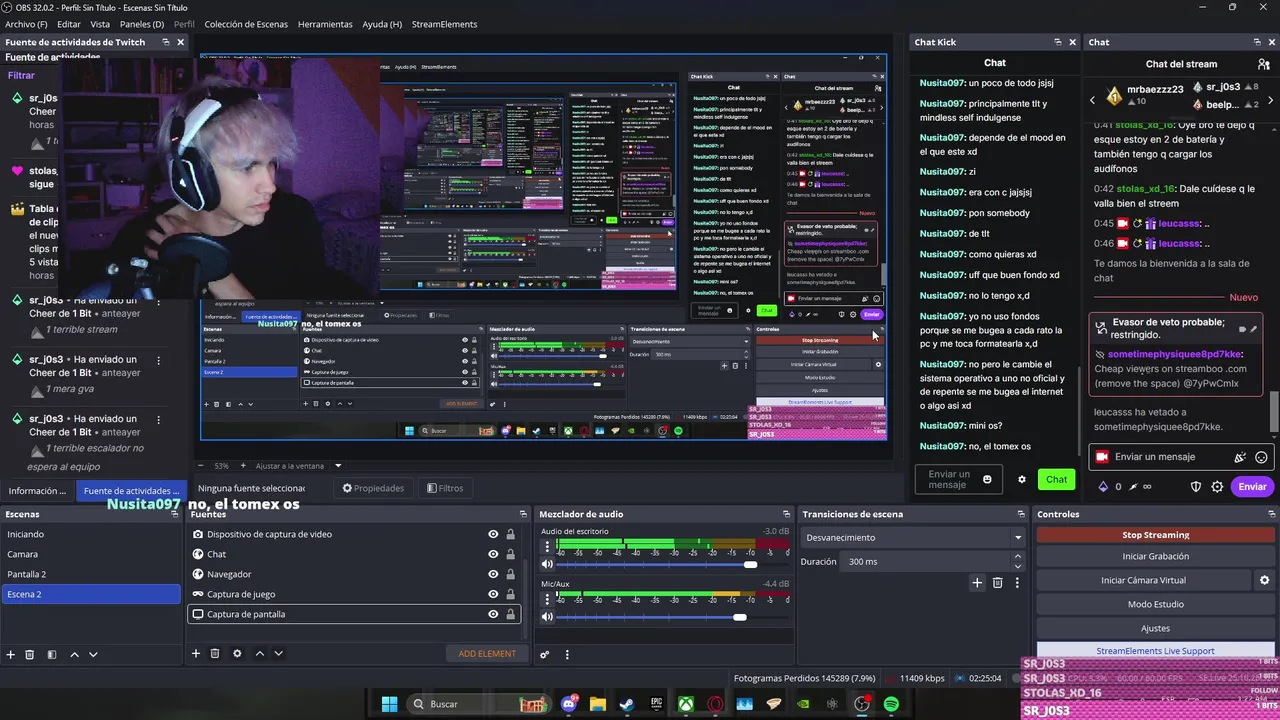Screen dimensions: 1280x720
Task: Hide the Captura de juego source
Action: [x=493, y=594]
